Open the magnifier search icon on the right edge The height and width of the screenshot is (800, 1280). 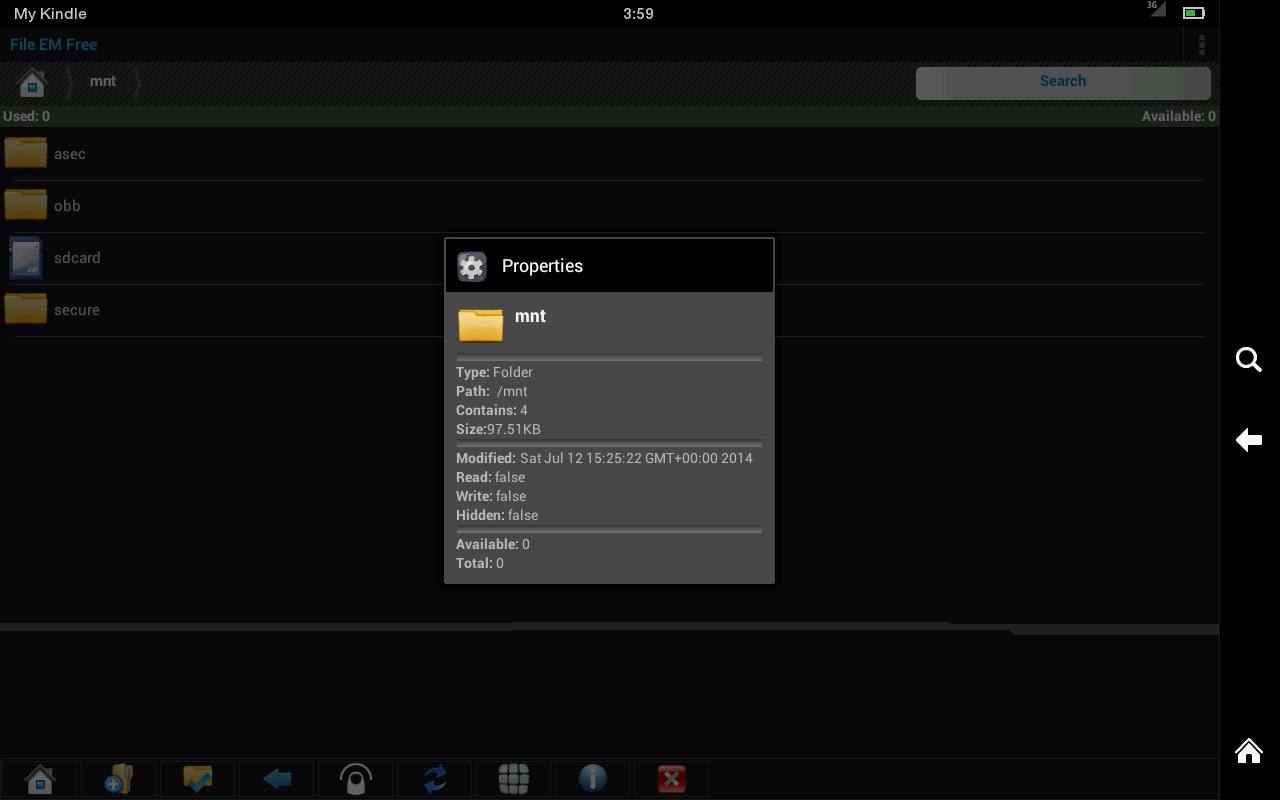(1248, 360)
